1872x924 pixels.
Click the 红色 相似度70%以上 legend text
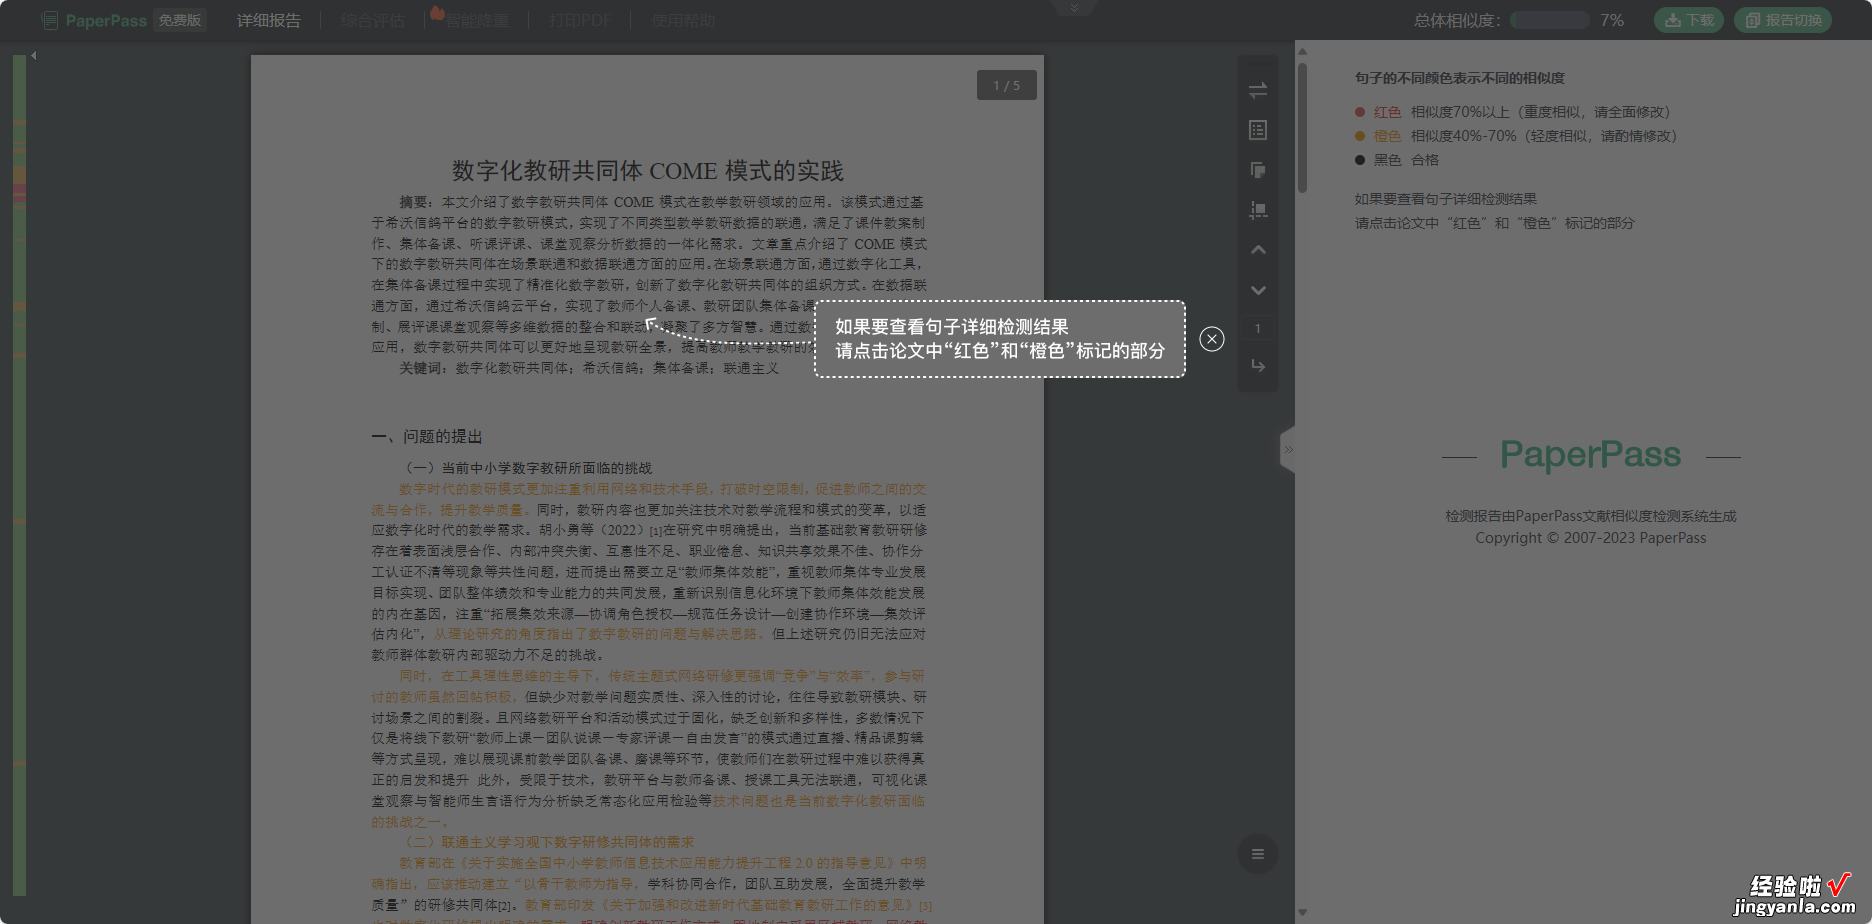click(1521, 112)
